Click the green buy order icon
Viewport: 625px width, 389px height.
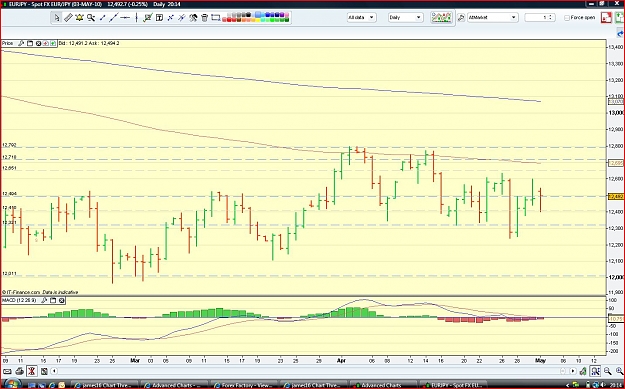click(620, 18)
